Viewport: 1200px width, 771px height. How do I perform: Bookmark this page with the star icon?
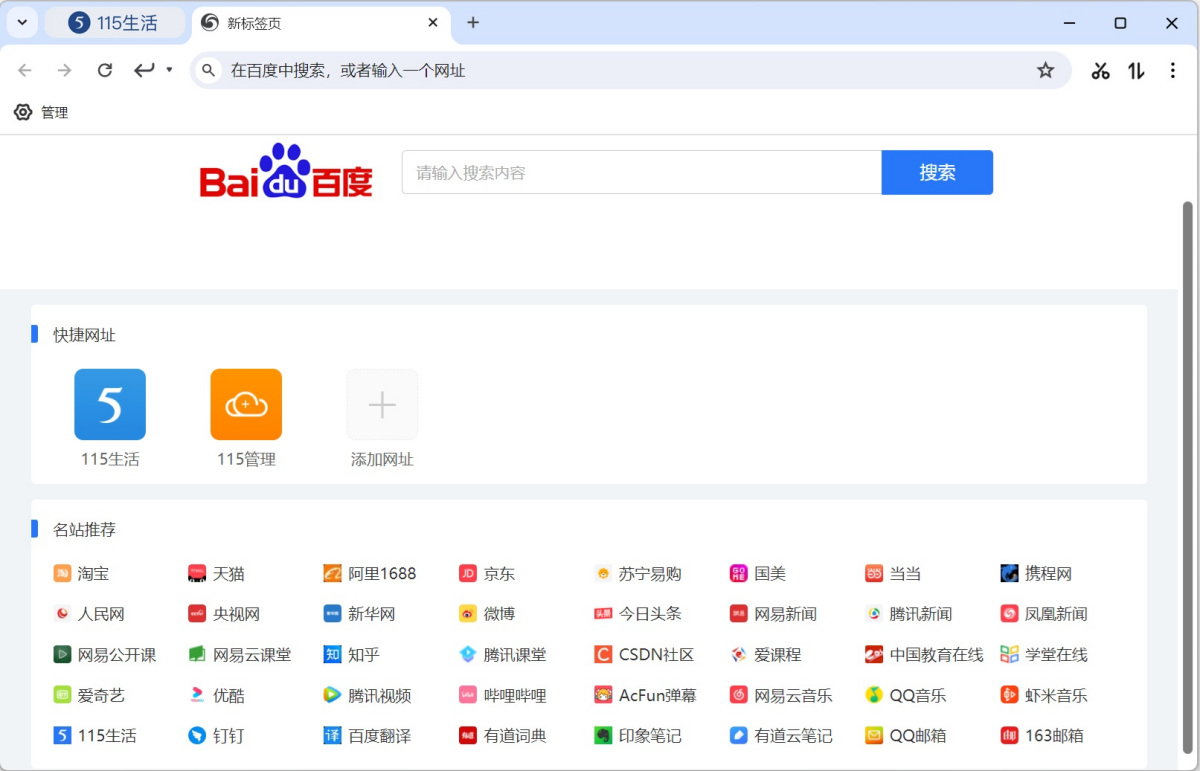click(x=1045, y=70)
